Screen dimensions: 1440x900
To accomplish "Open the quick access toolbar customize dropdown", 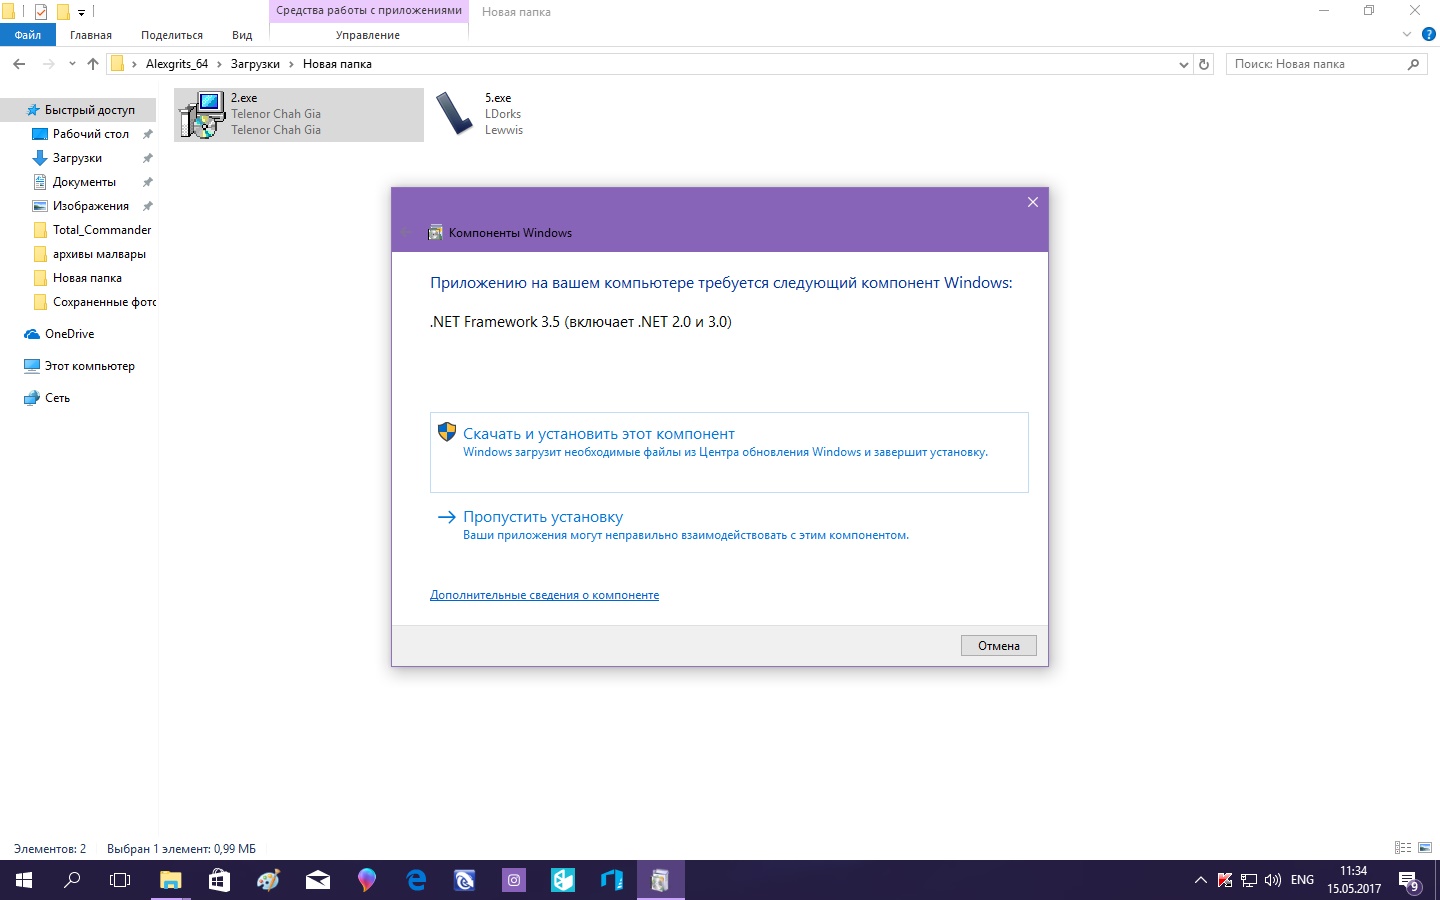I will (81, 13).
